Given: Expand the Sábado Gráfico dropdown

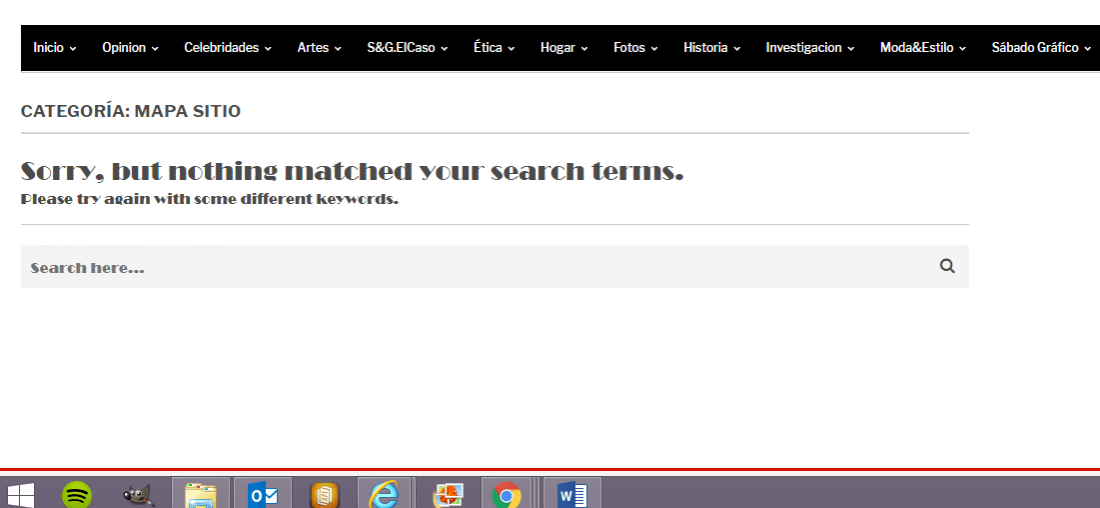Looking at the screenshot, I should [1042, 48].
